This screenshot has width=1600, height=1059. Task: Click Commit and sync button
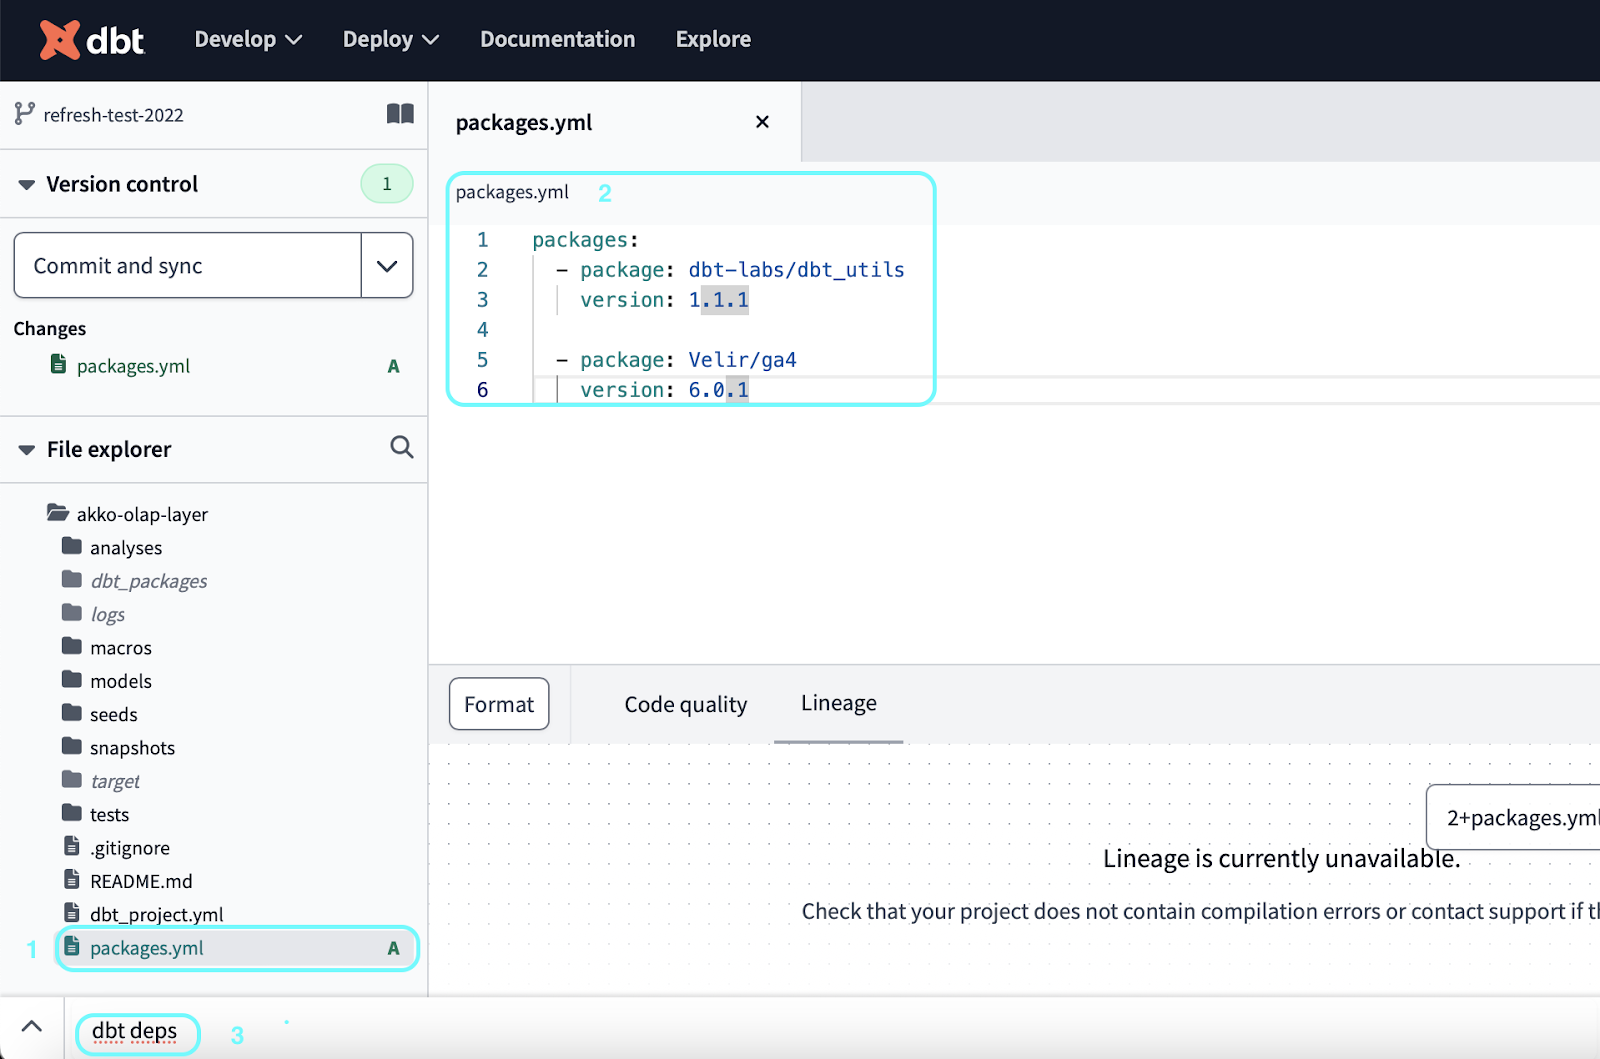coord(188,266)
